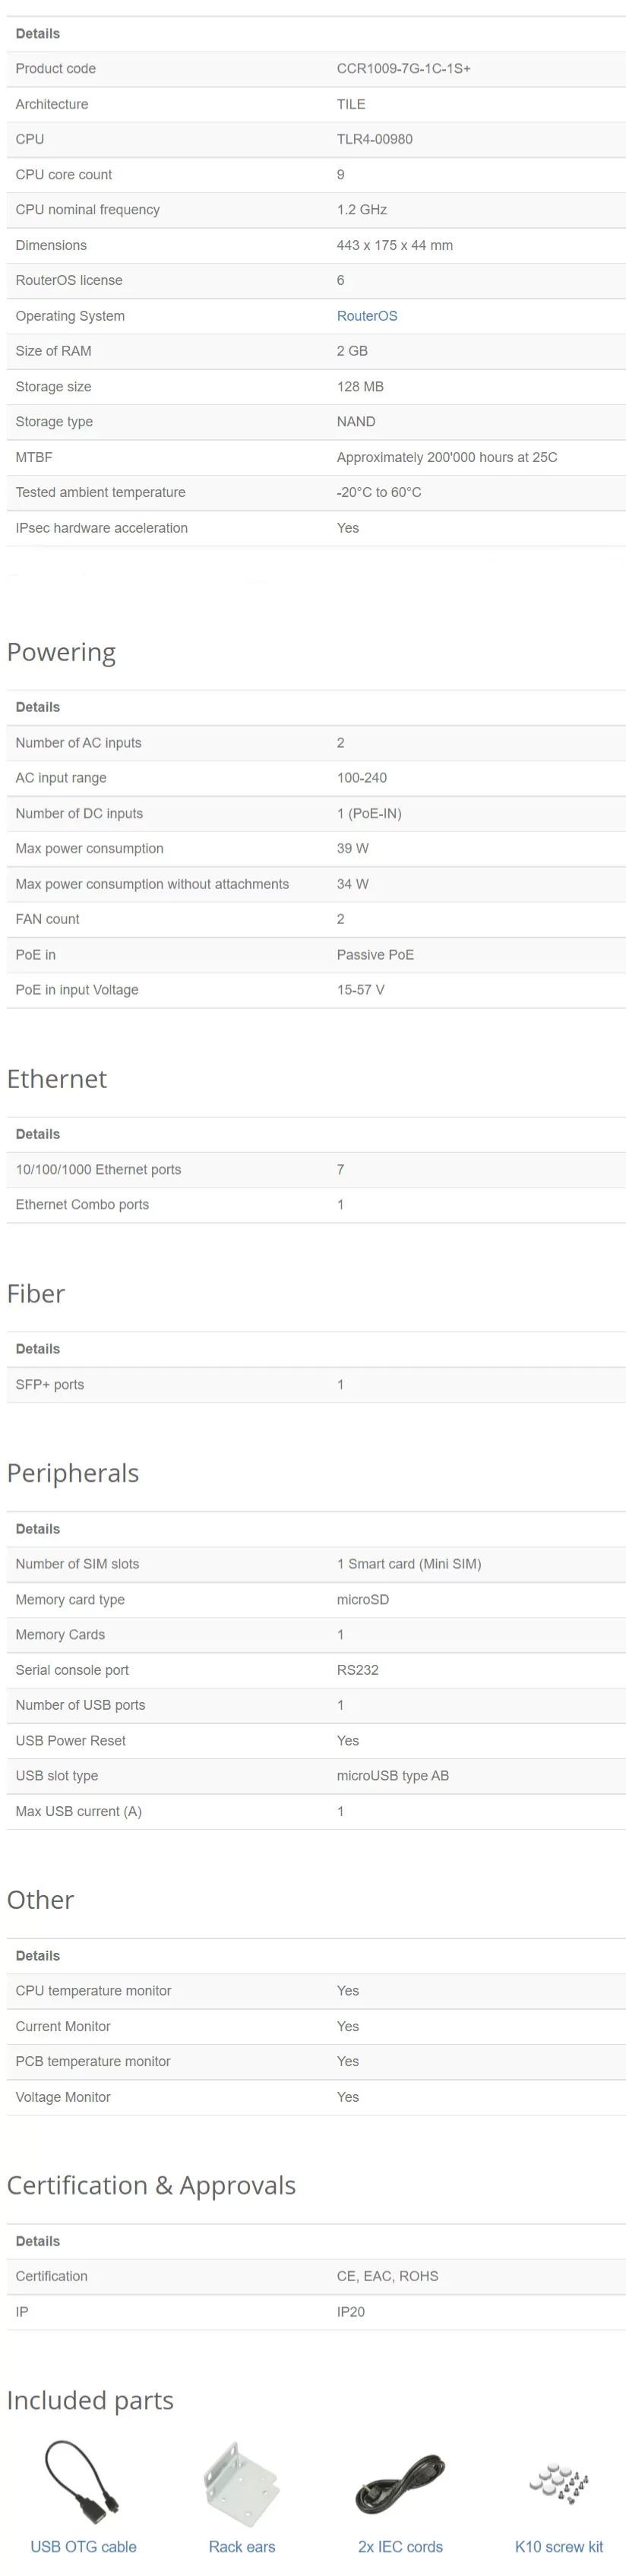
Task: Click the Powering section heading
Action: 61,653
